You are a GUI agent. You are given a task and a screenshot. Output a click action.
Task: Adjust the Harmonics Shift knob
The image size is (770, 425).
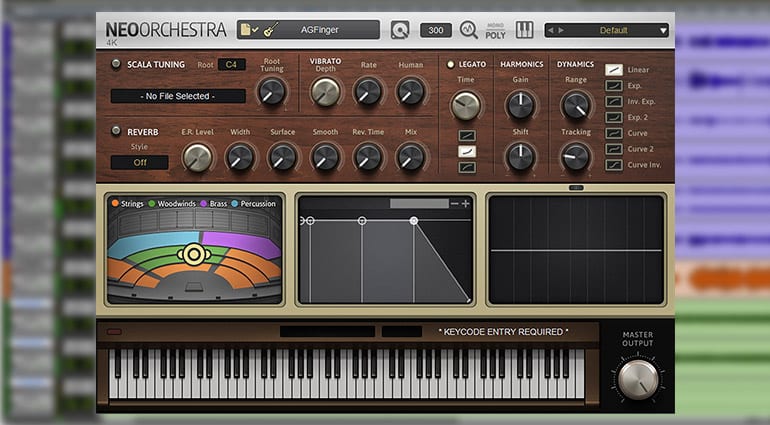pos(520,157)
